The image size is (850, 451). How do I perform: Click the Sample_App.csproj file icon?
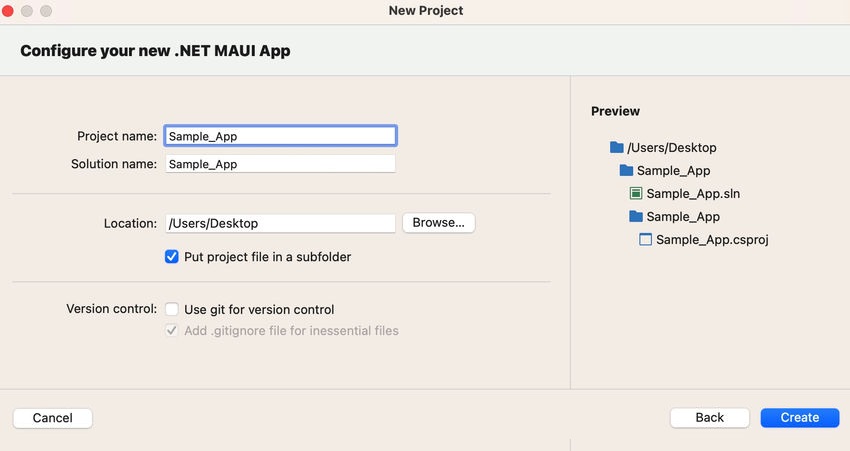pyautogui.click(x=646, y=240)
